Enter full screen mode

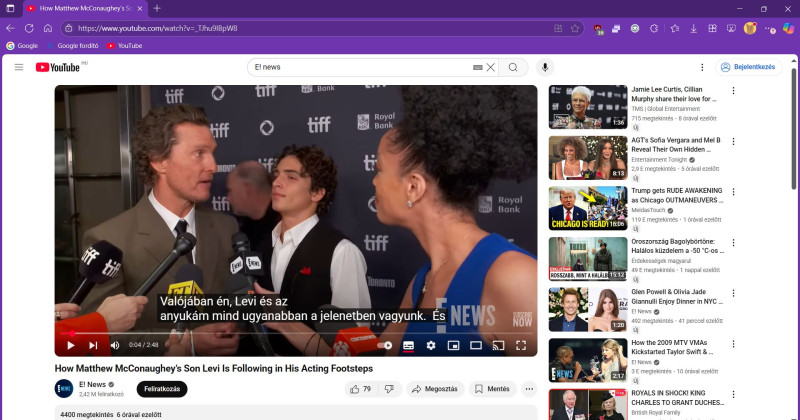(x=521, y=345)
